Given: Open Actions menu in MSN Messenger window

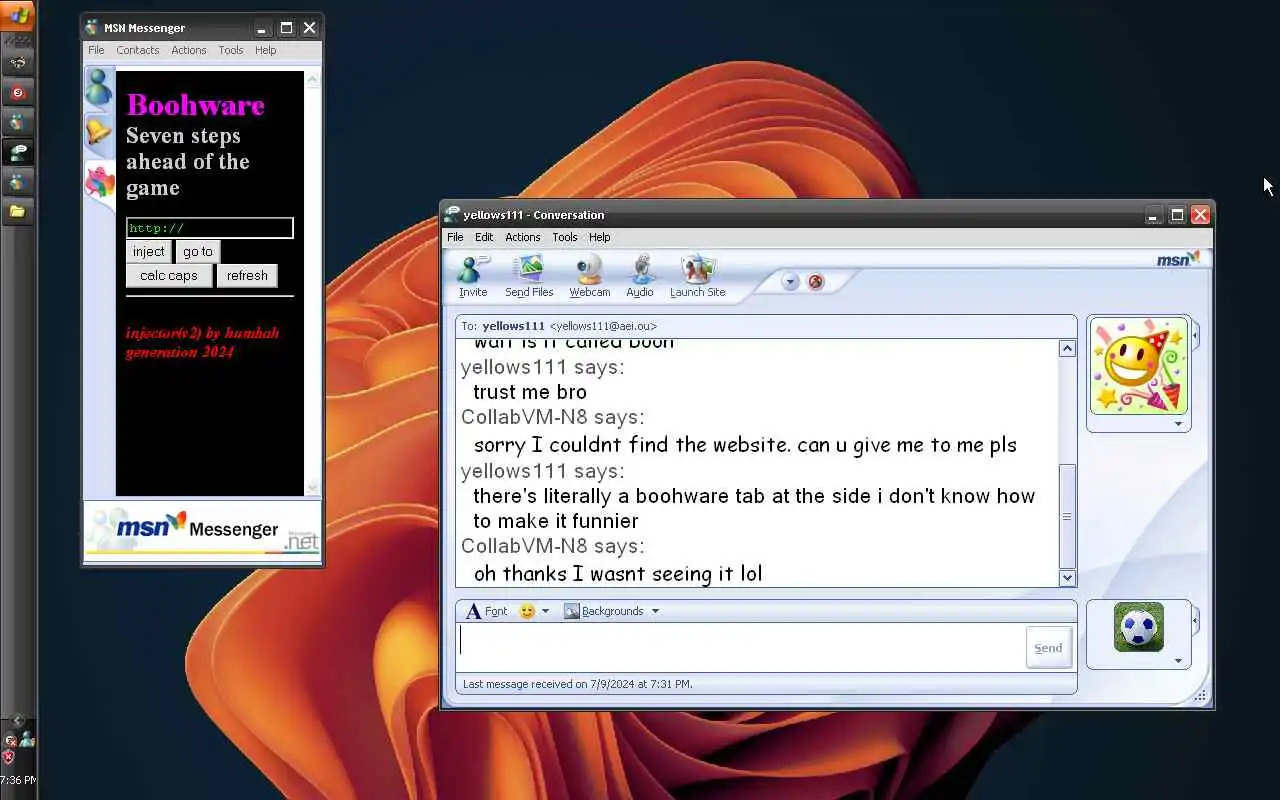Looking at the screenshot, I should 189,50.
